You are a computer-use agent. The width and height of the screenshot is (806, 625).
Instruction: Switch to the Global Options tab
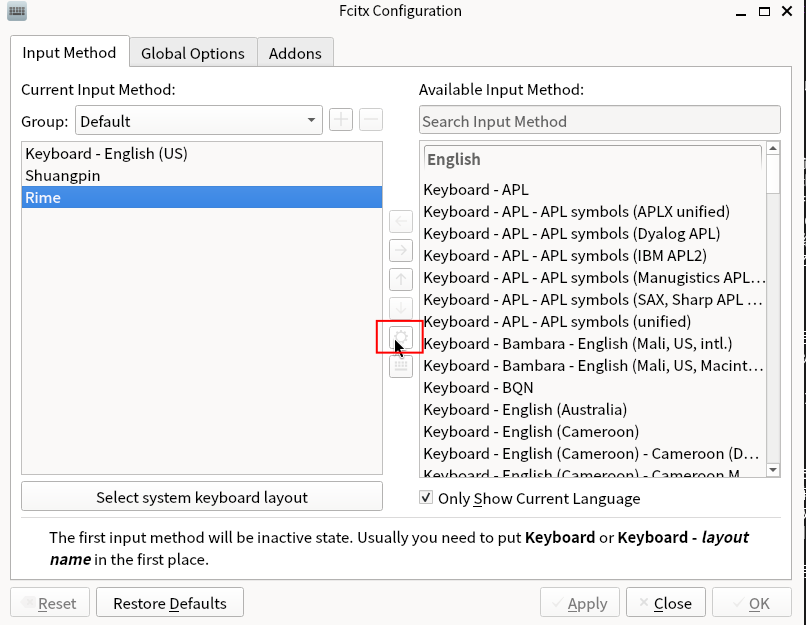pyautogui.click(x=192, y=53)
